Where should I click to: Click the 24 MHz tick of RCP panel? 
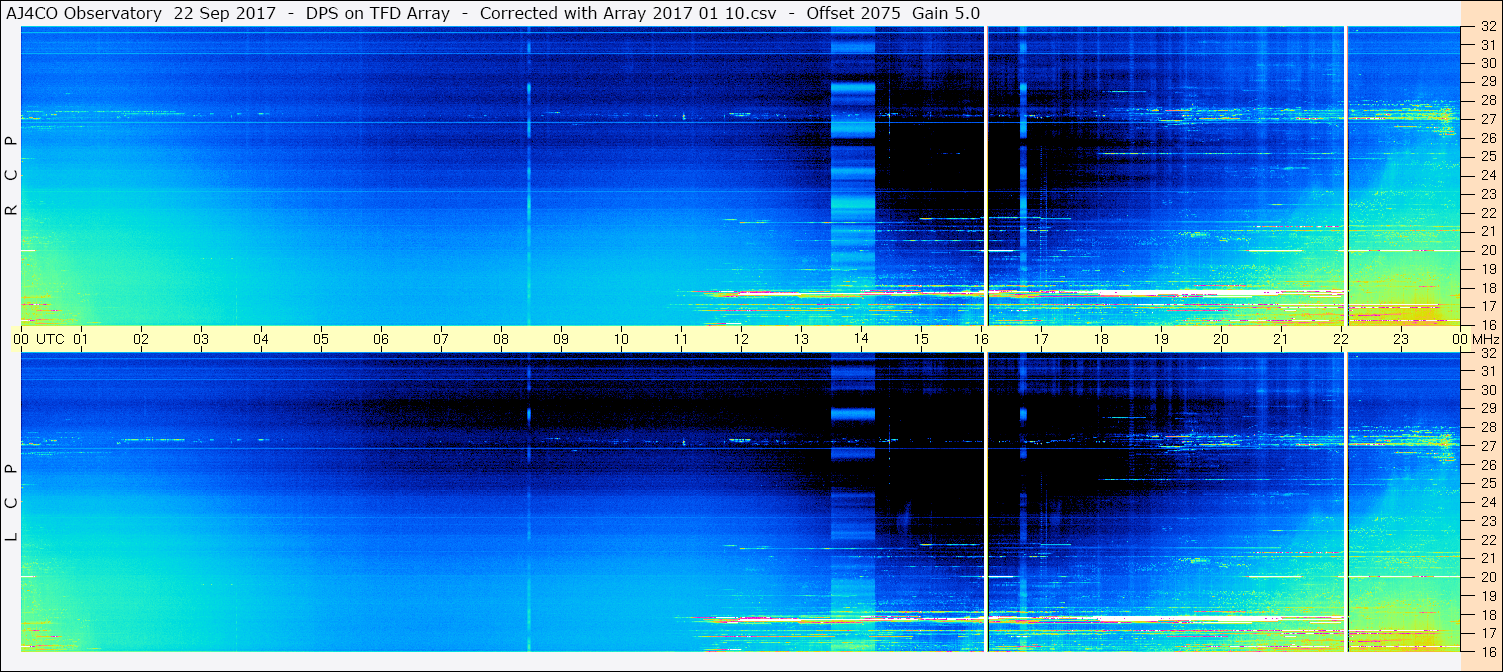click(1488, 175)
